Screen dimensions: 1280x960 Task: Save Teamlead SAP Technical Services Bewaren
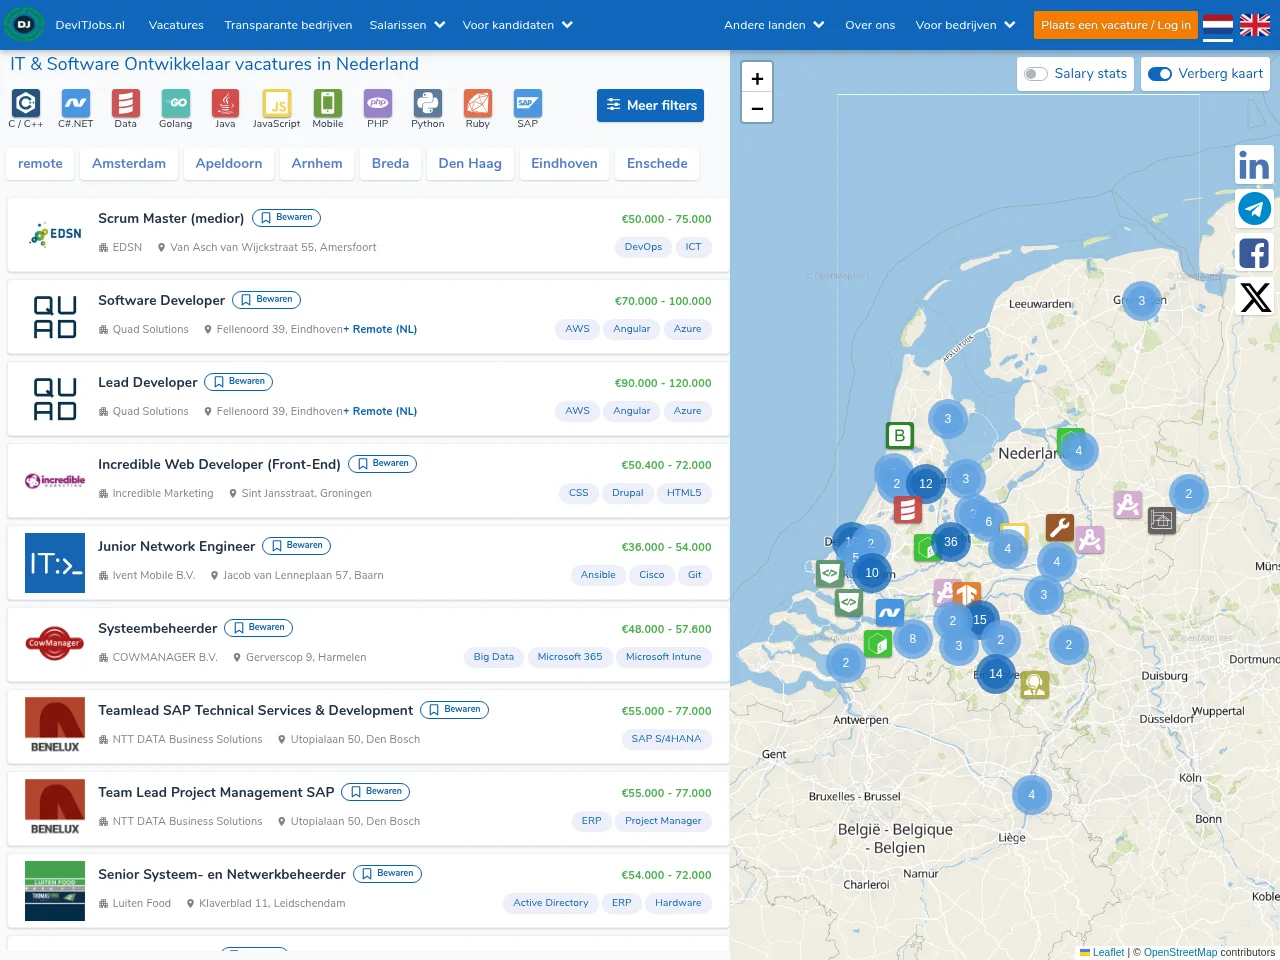point(454,709)
